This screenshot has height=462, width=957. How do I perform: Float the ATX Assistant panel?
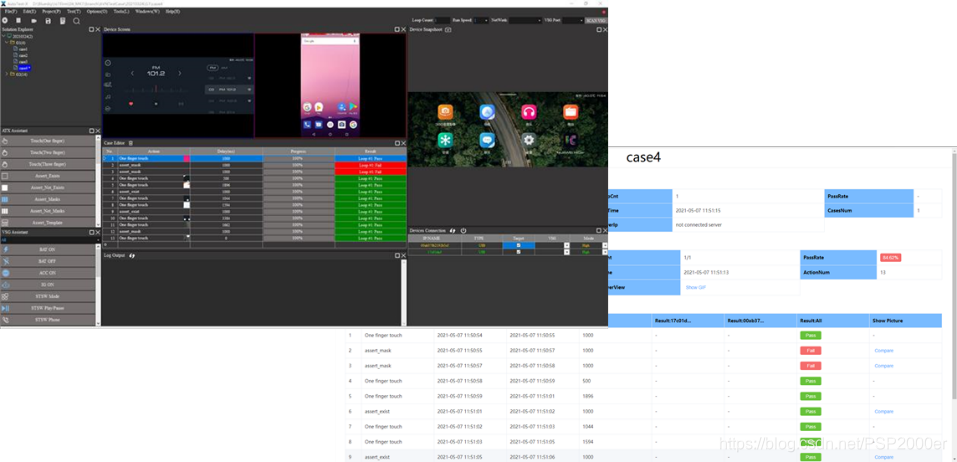pos(92,131)
